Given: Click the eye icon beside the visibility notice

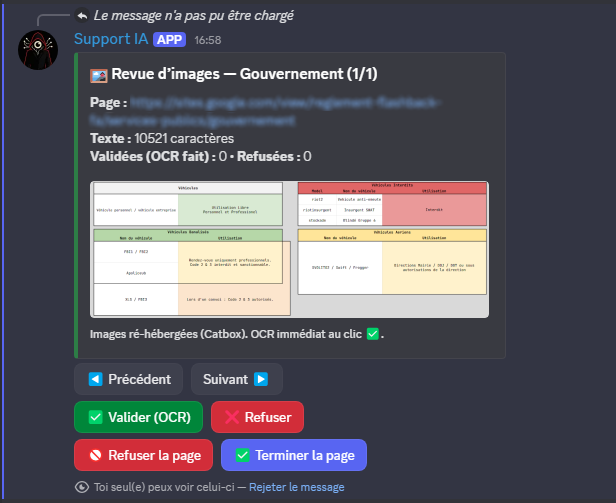Looking at the screenshot, I should (x=81, y=487).
